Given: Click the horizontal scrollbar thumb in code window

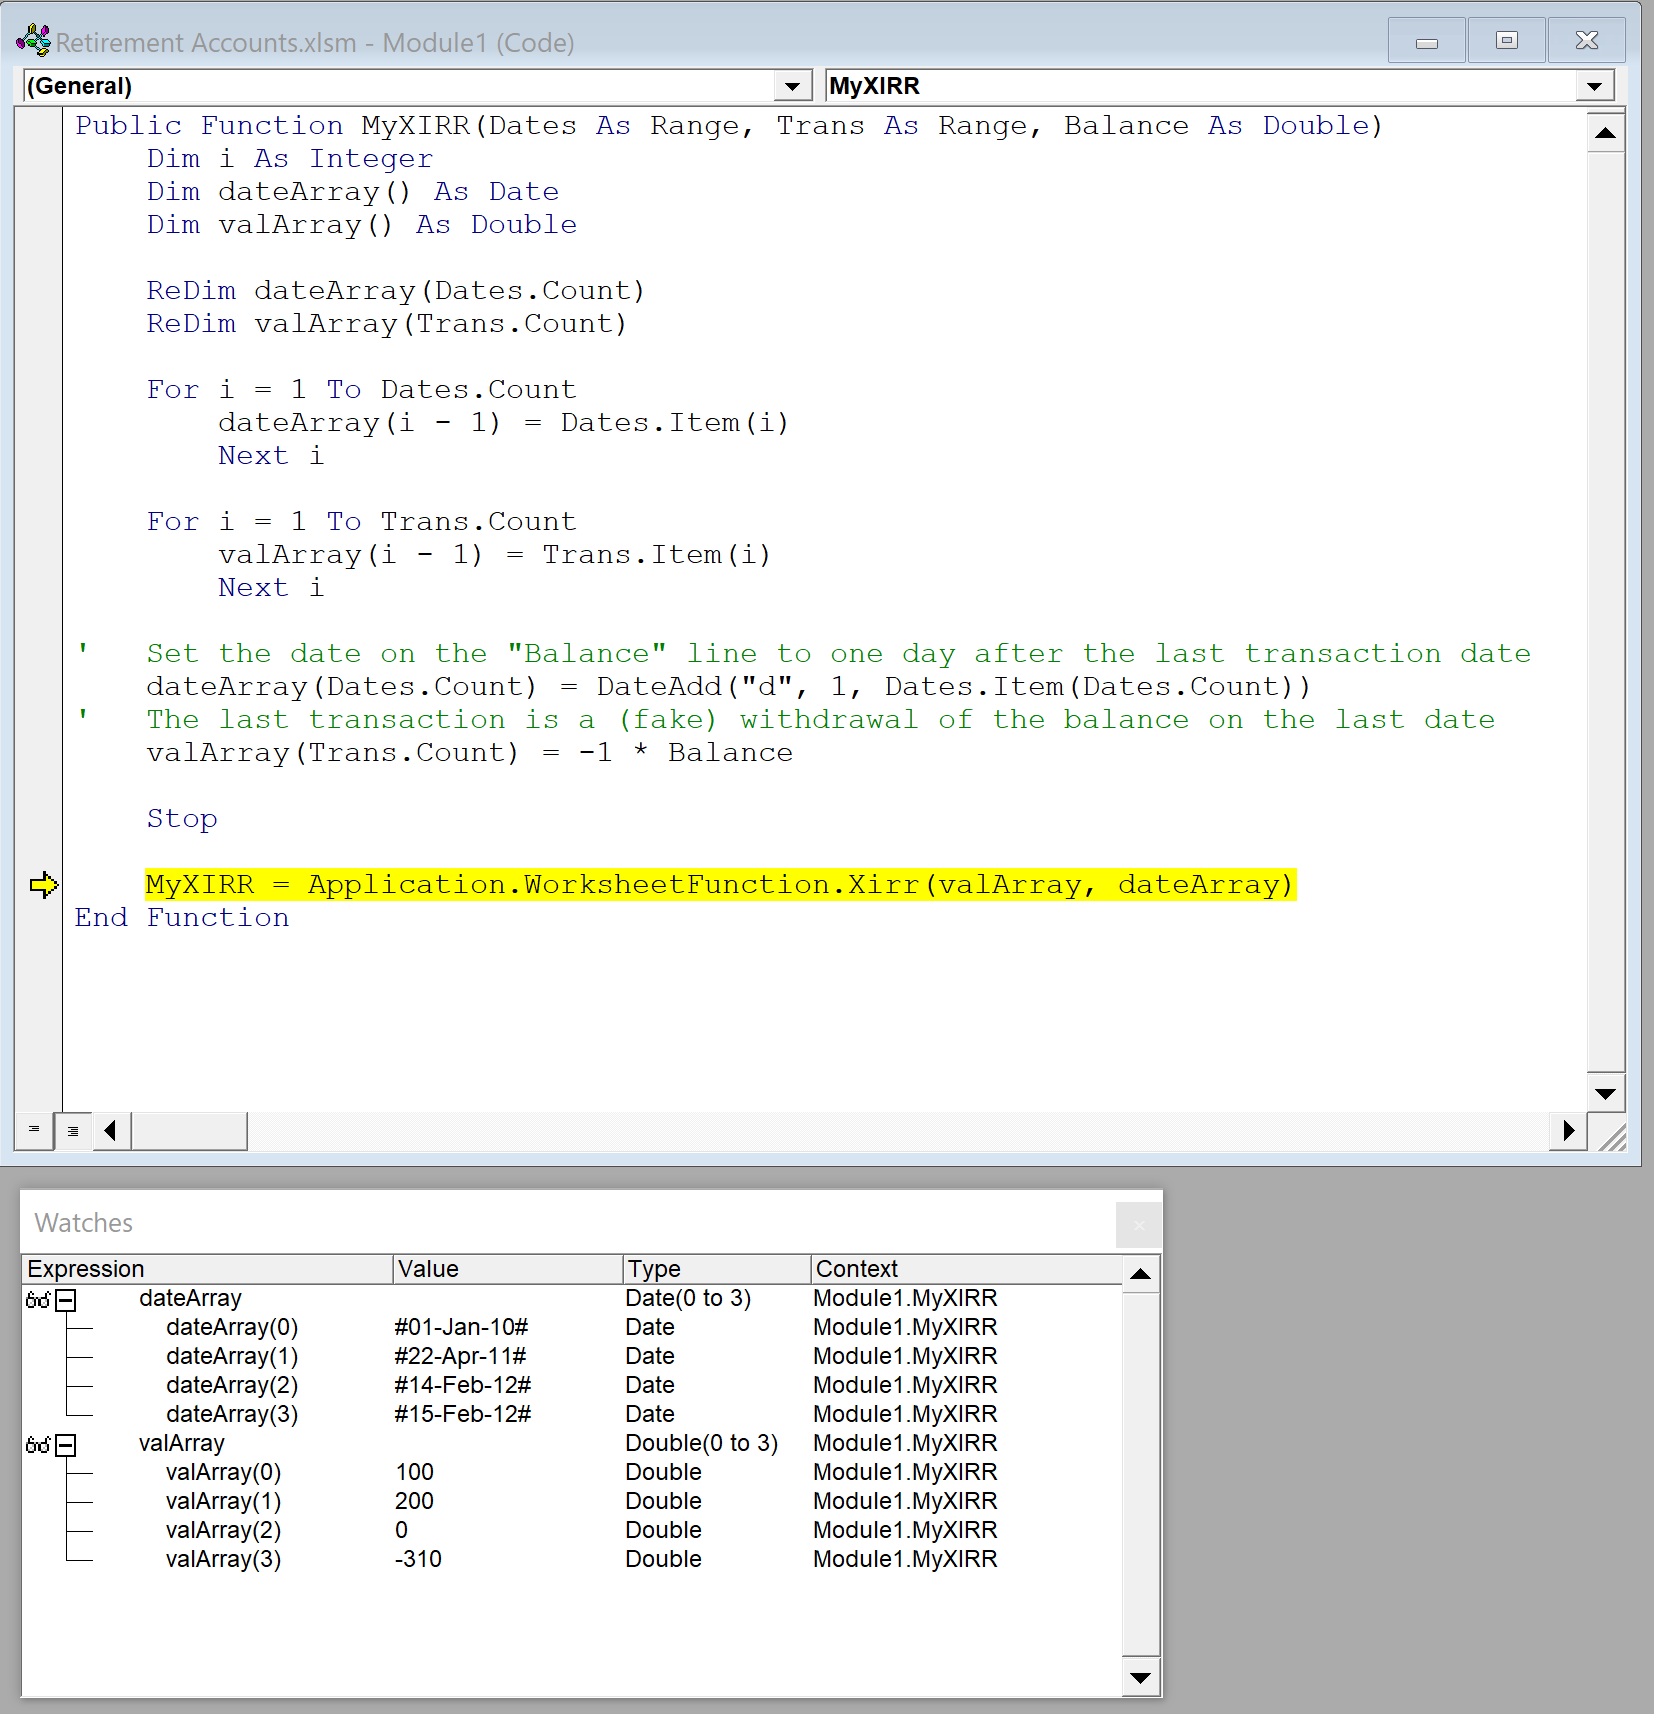Looking at the screenshot, I should point(189,1130).
